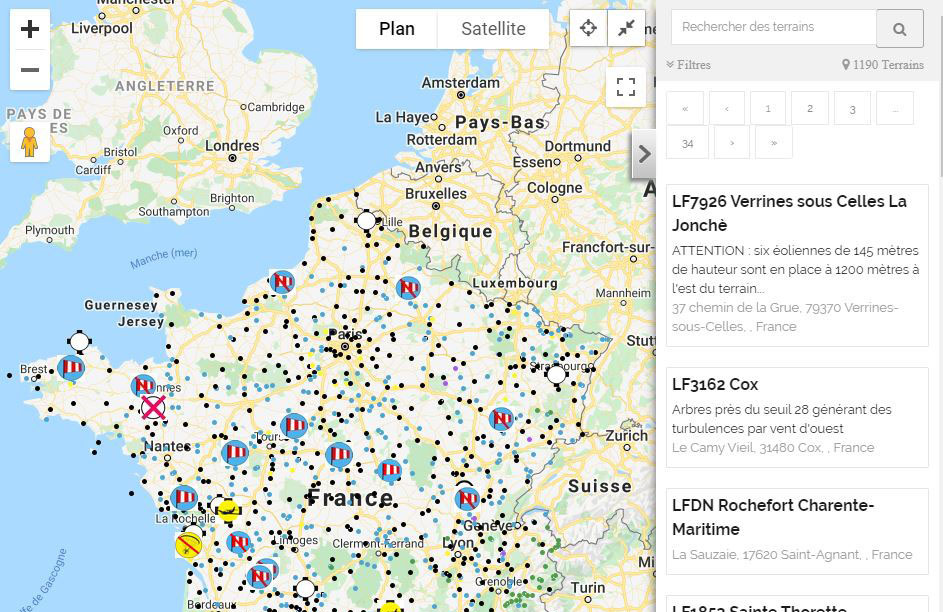Open results page 2
The height and width of the screenshot is (612, 943).
(x=810, y=109)
